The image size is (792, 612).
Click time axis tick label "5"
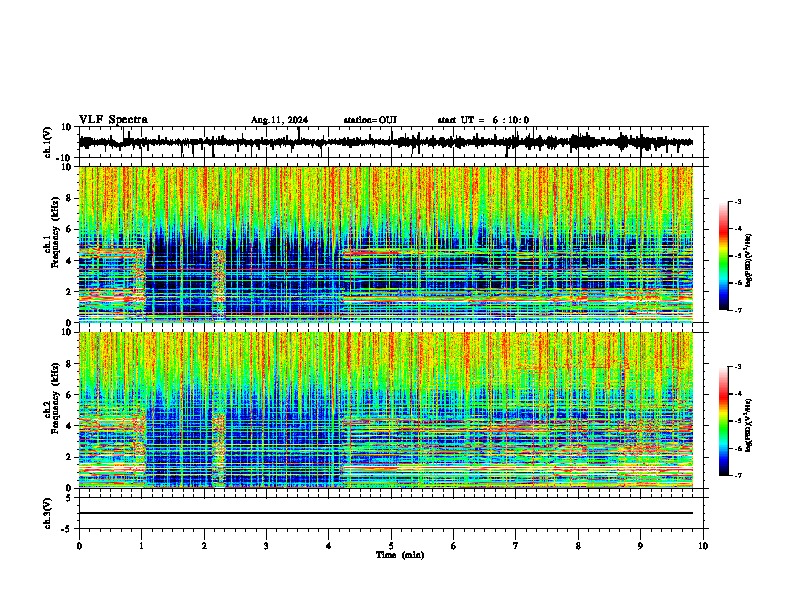391,546
